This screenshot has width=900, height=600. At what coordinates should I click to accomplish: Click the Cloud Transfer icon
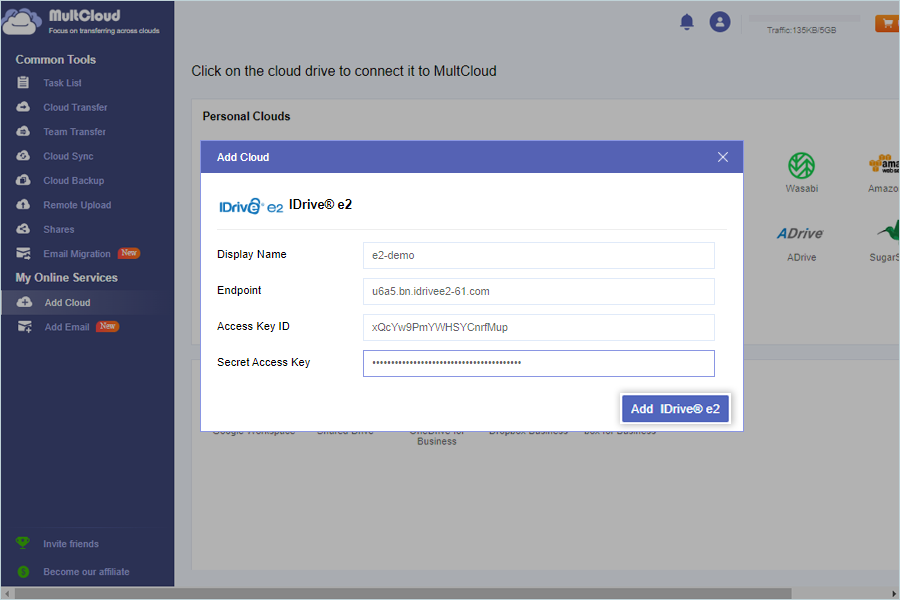[23, 107]
